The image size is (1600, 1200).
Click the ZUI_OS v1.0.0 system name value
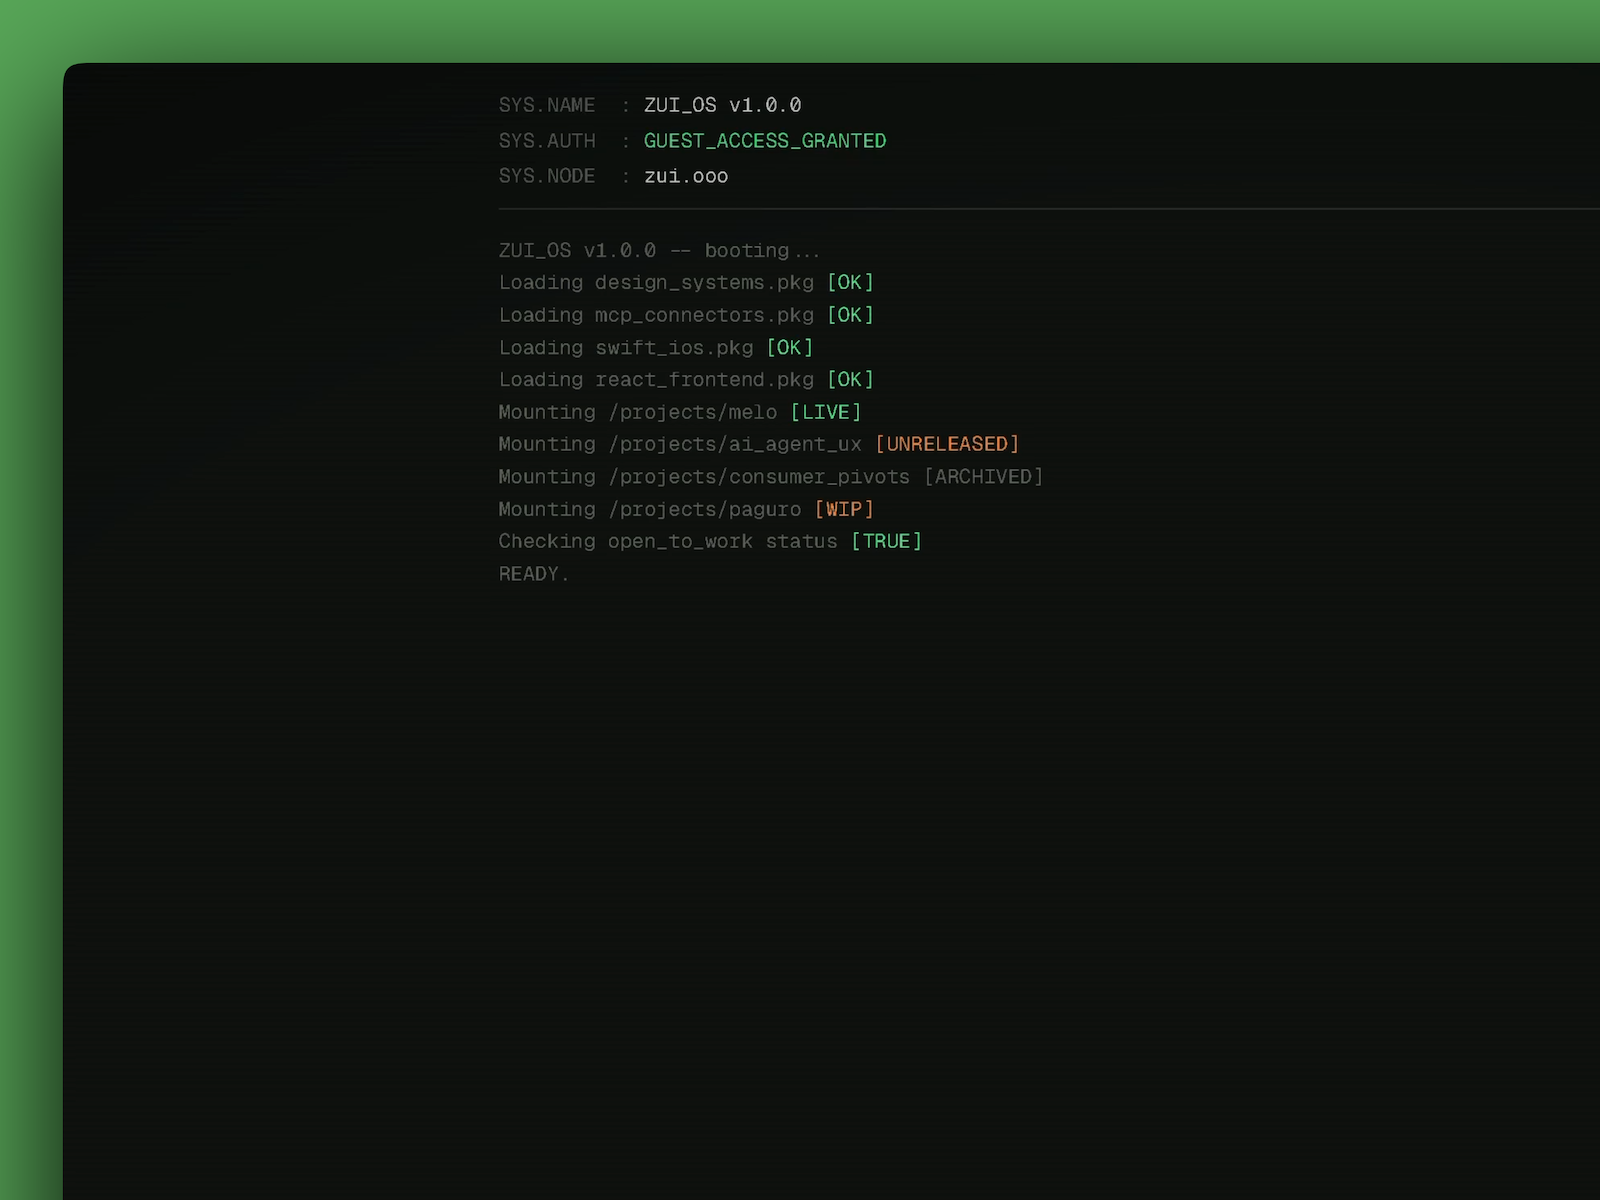click(722, 105)
